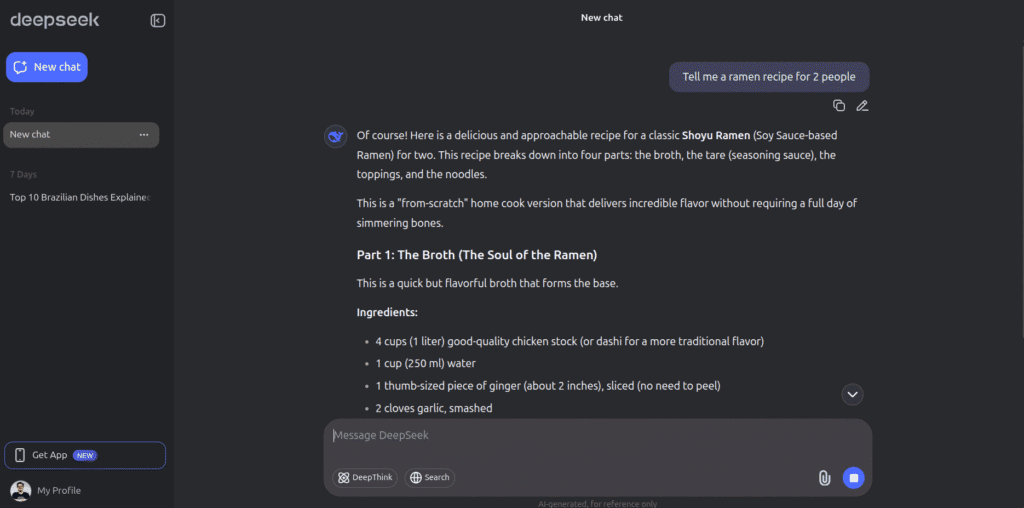Start a New chat
Viewport: 1024px width, 508px height.
(x=47, y=67)
